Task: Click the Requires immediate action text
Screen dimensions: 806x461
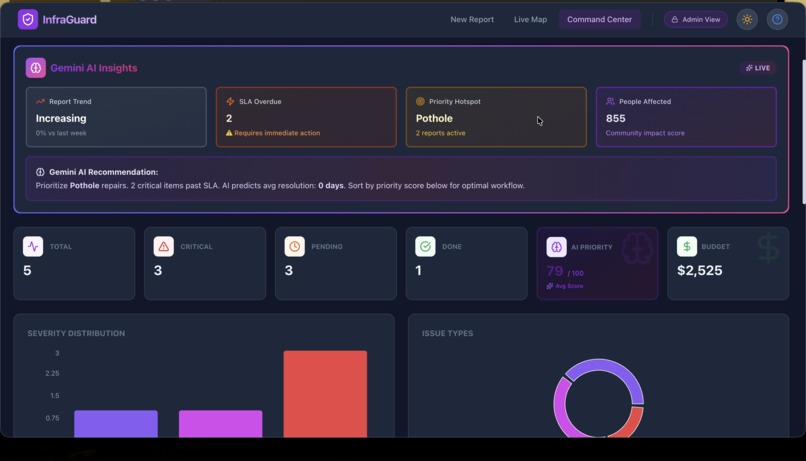Action: 277,133
